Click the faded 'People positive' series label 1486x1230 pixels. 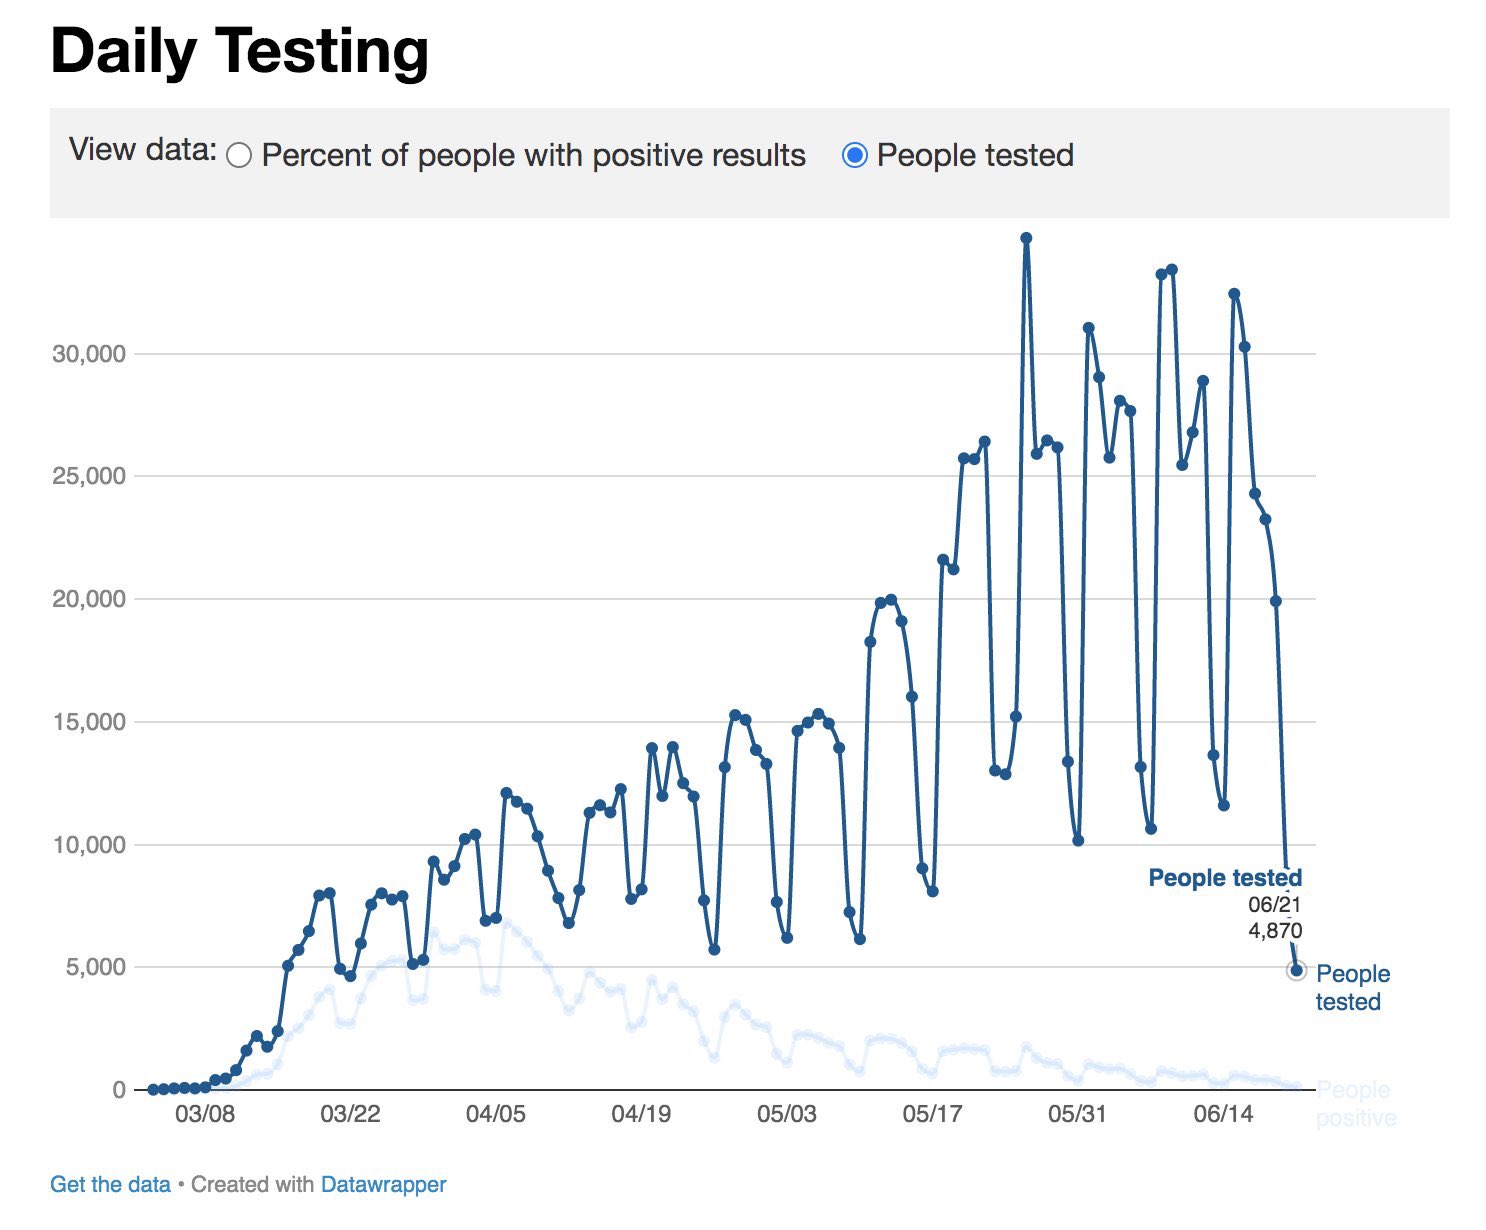tap(1355, 1103)
